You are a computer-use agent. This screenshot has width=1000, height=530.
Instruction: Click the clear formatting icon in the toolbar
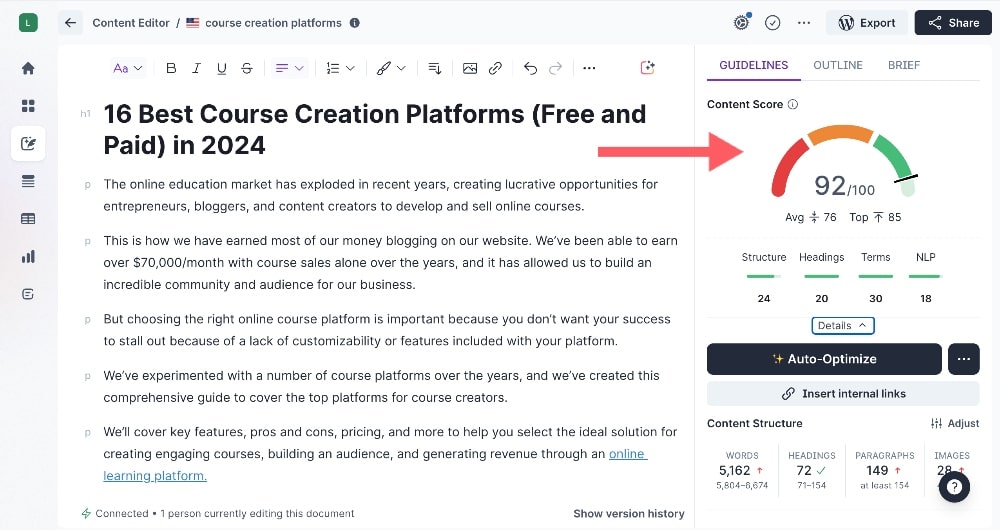(x=435, y=68)
